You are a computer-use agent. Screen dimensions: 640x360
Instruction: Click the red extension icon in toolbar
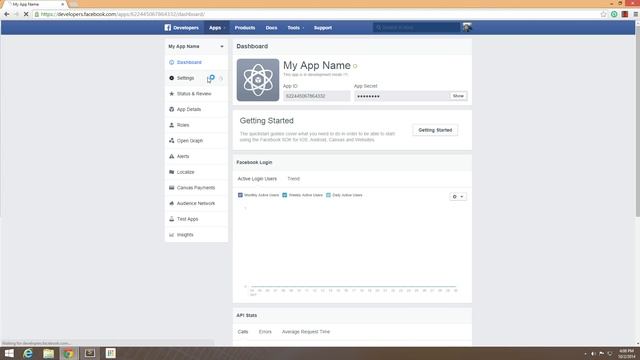tap(625, 14)
